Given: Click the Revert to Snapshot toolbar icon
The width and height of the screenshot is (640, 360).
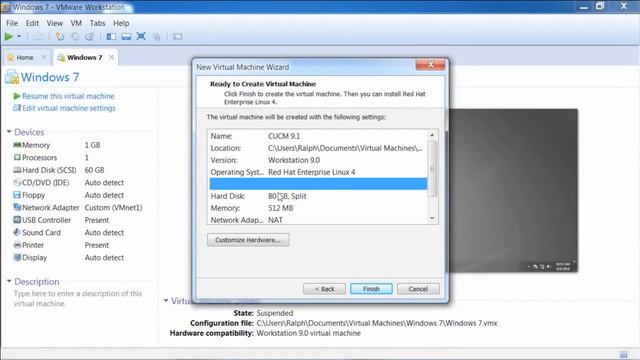Looking at the screenshot, I should pyautogui.click(x=75, y=37).
